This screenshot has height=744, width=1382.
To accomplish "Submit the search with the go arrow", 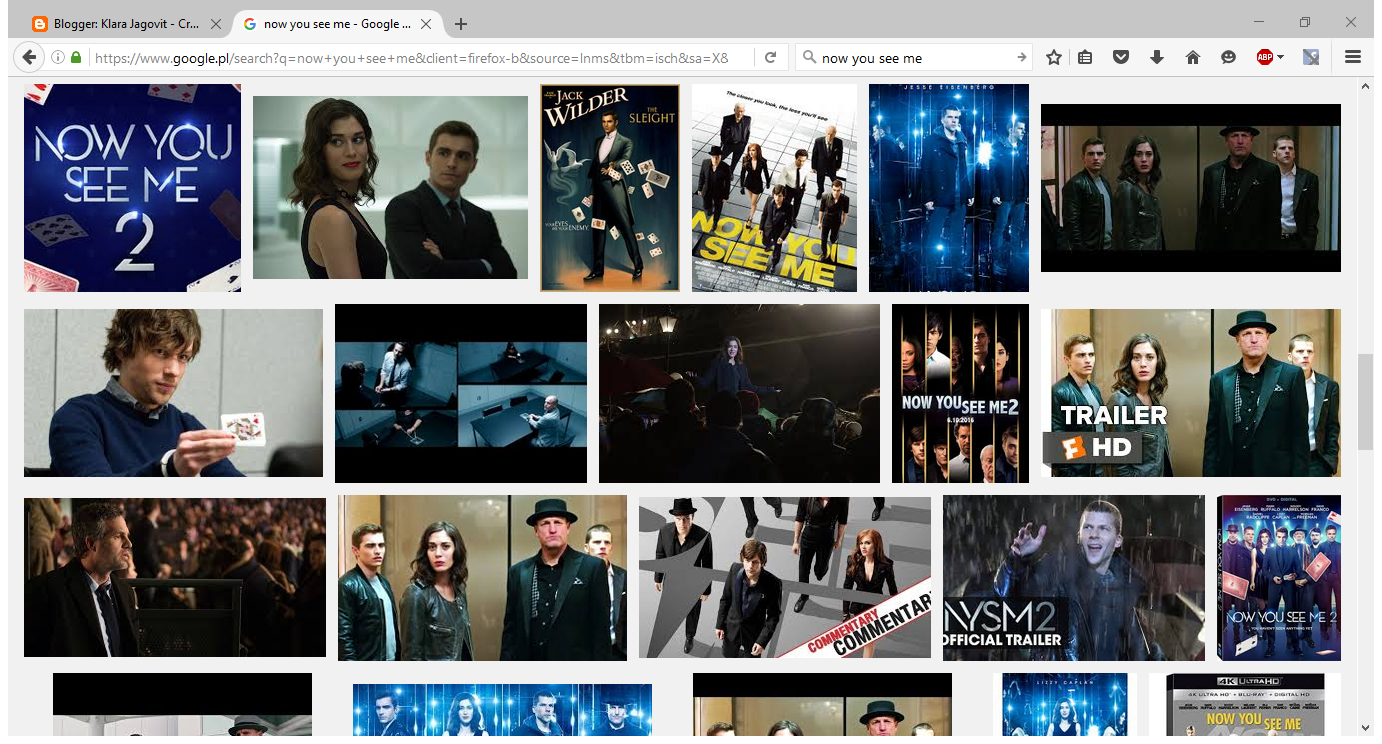I will [x=1021, y=58].
